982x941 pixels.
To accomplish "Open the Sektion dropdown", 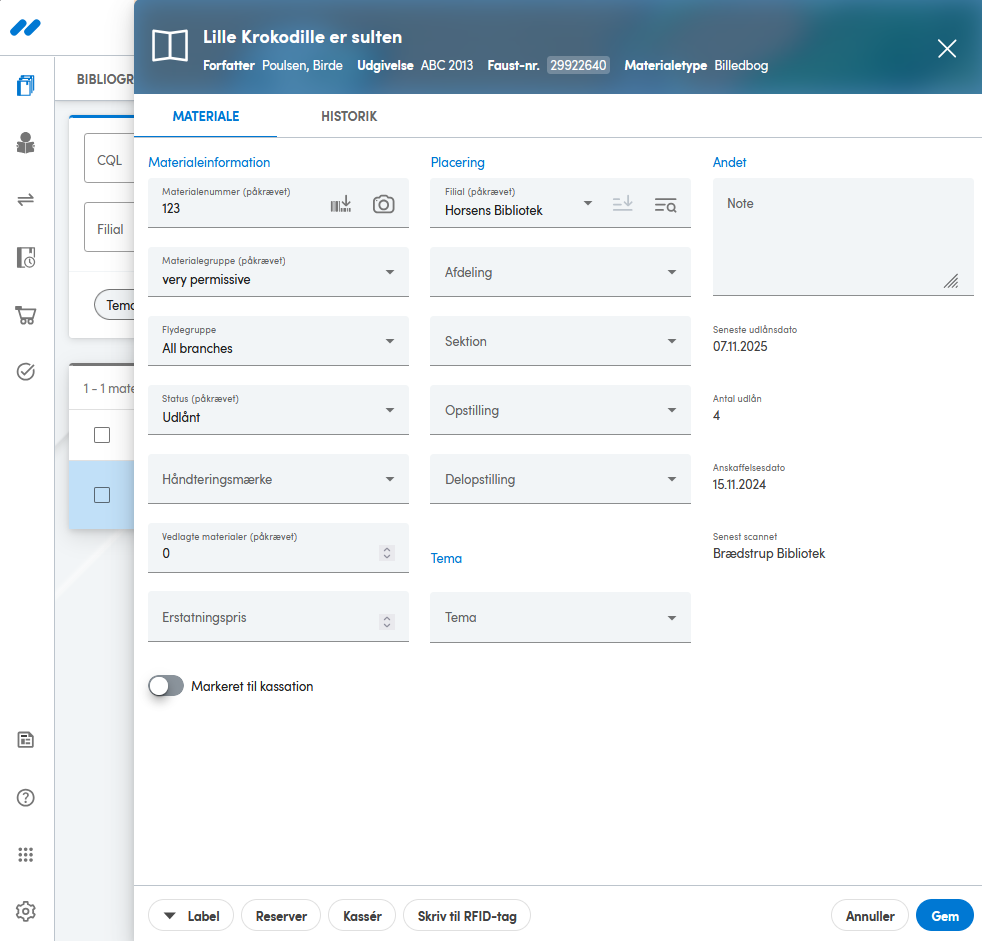I will [561, 341].
